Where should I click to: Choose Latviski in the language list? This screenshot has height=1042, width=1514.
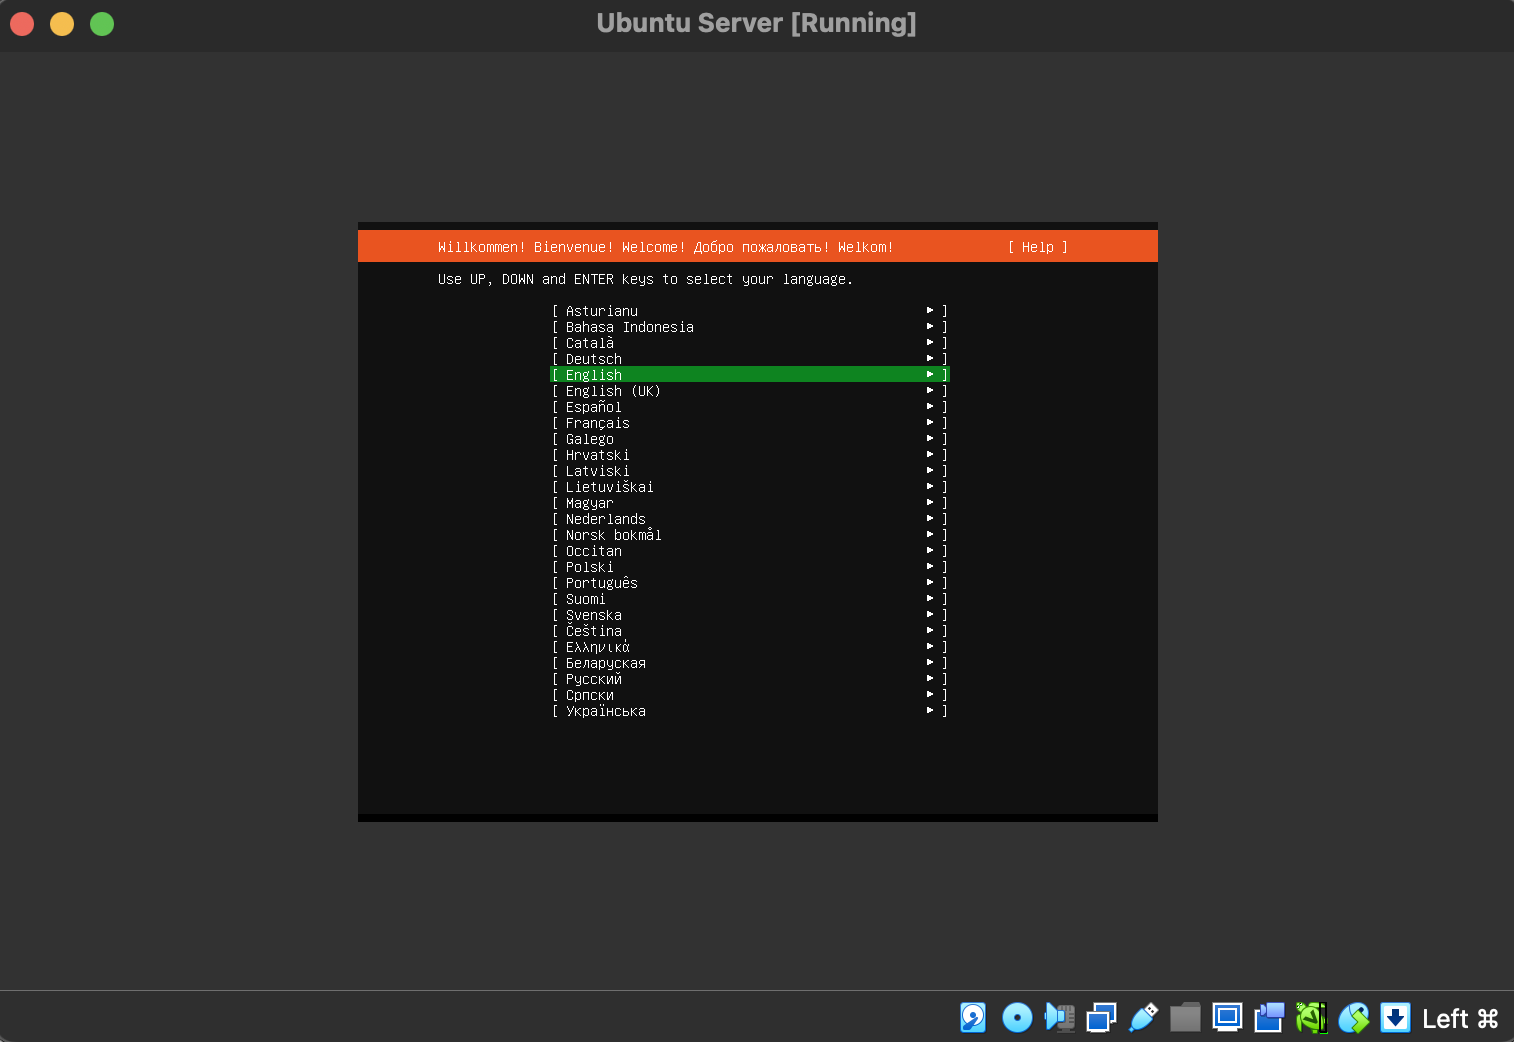click(x=750, y=471)
